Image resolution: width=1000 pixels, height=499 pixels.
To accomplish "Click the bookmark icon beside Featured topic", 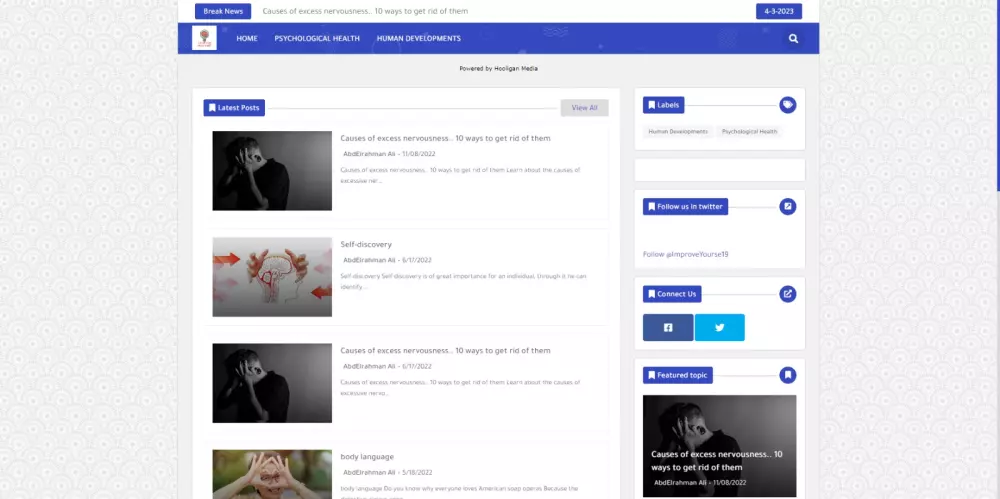I will [x=788, y=375].
